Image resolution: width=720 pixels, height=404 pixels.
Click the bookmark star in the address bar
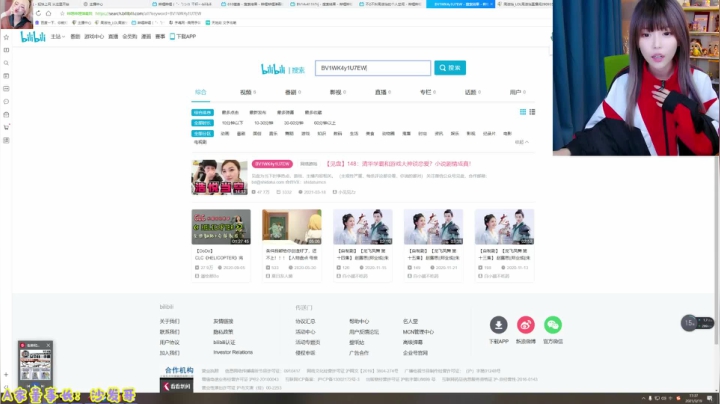62,13
